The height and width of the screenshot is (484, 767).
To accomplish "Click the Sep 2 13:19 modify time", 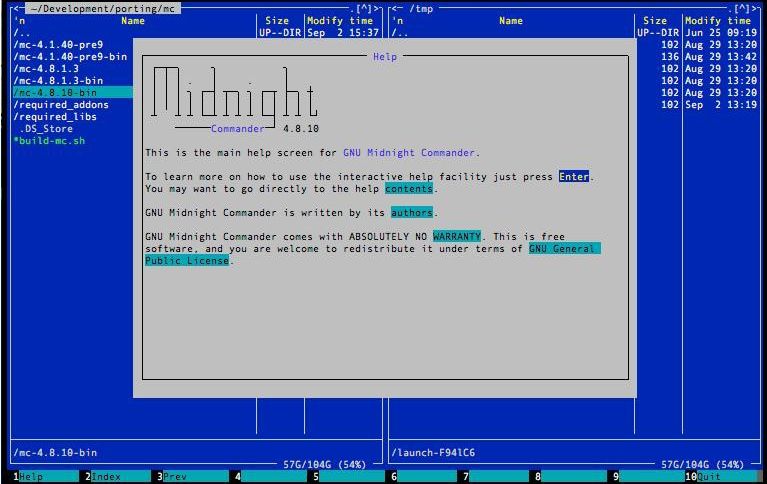I will (721, 105).
